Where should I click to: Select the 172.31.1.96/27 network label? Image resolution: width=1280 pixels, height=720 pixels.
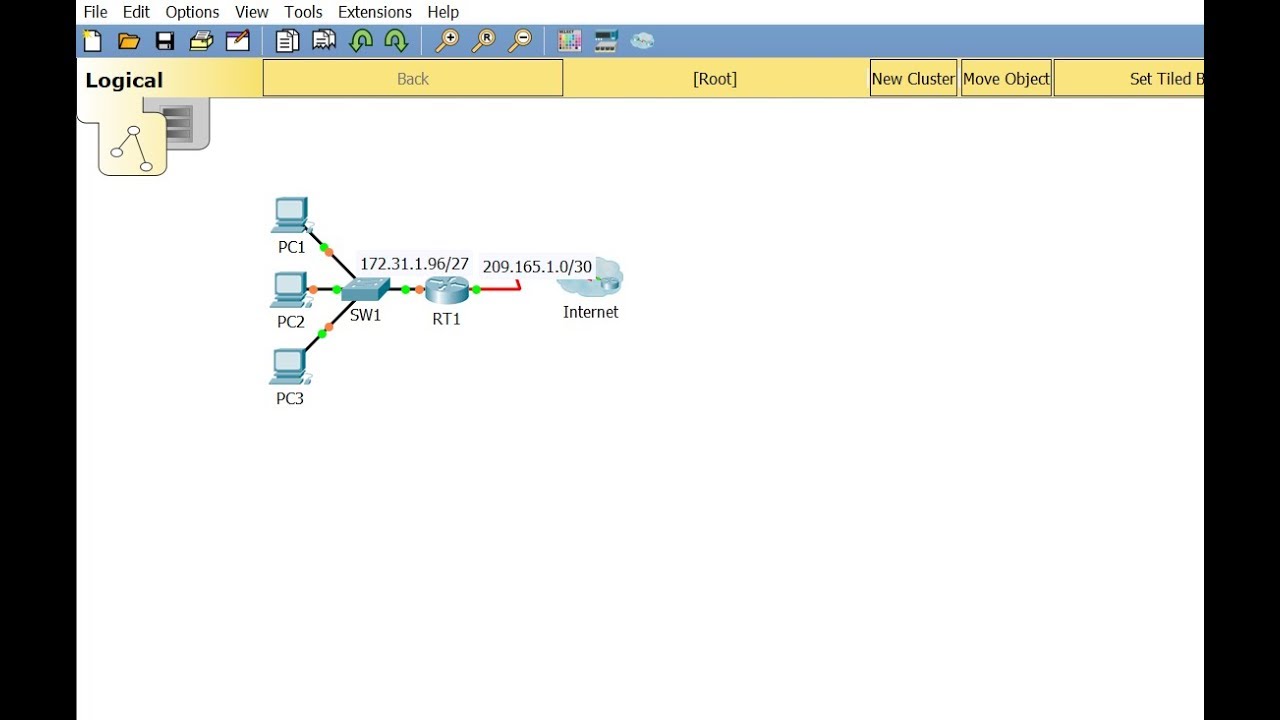(414, 264)
